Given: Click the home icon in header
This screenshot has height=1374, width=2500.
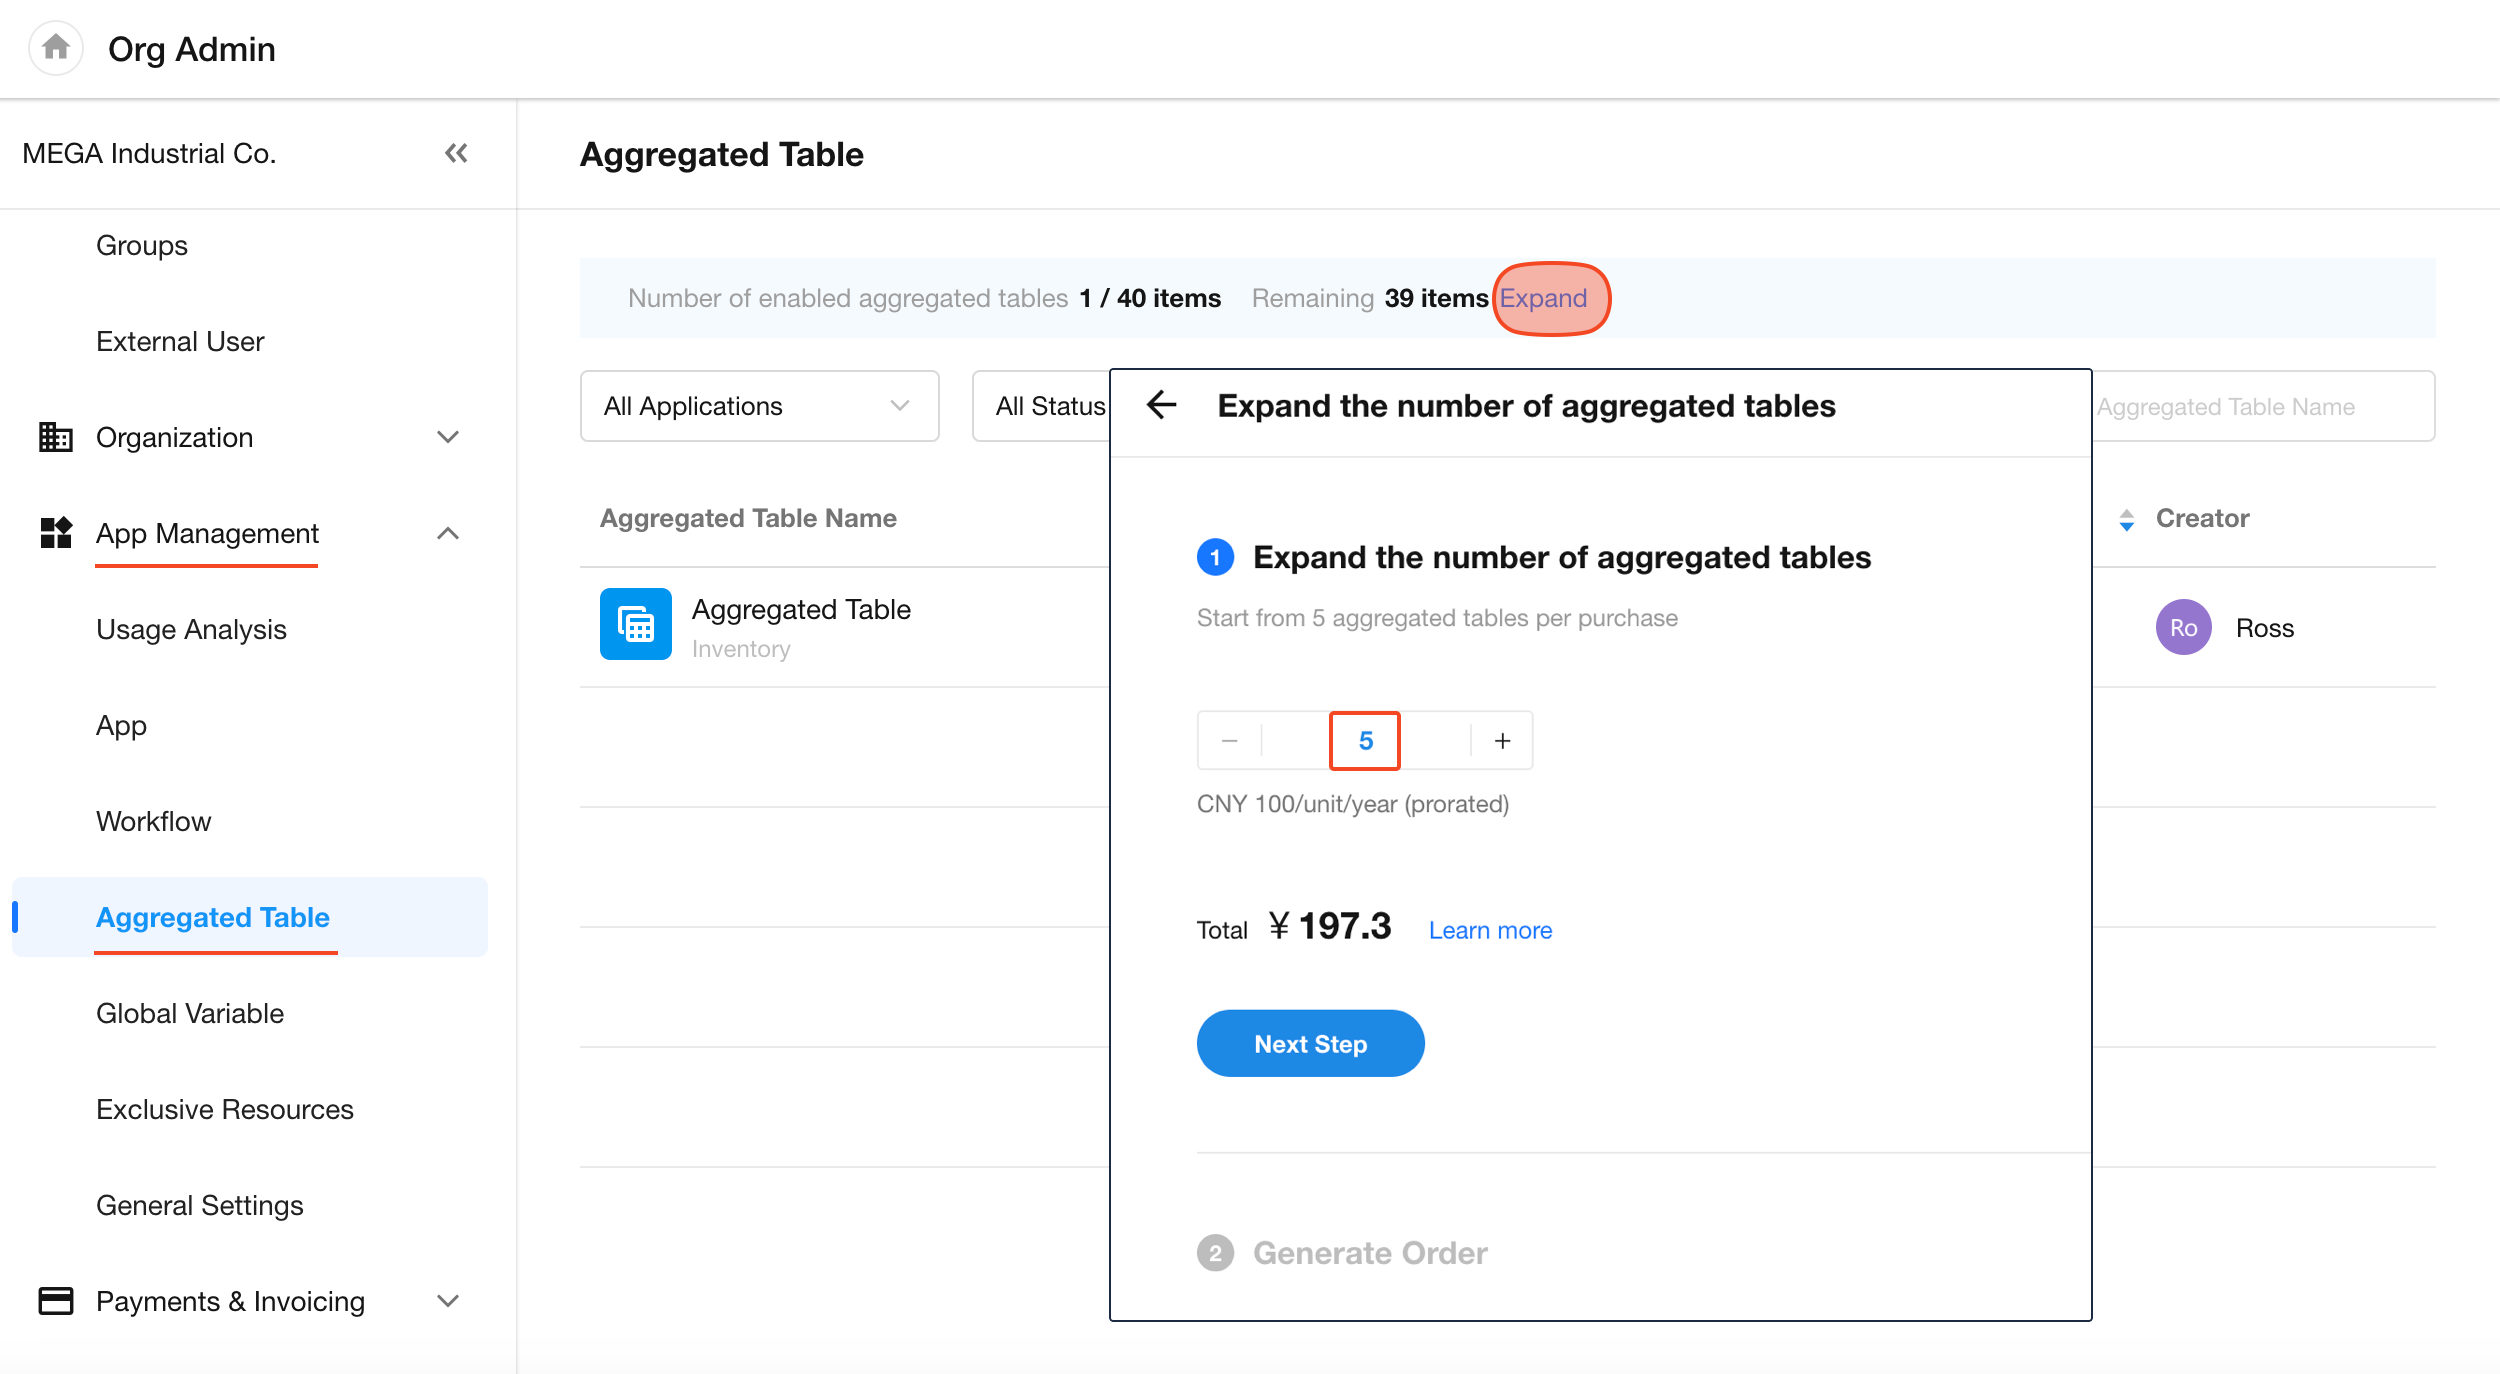Looking at the screenshot, I should point(56,47).
